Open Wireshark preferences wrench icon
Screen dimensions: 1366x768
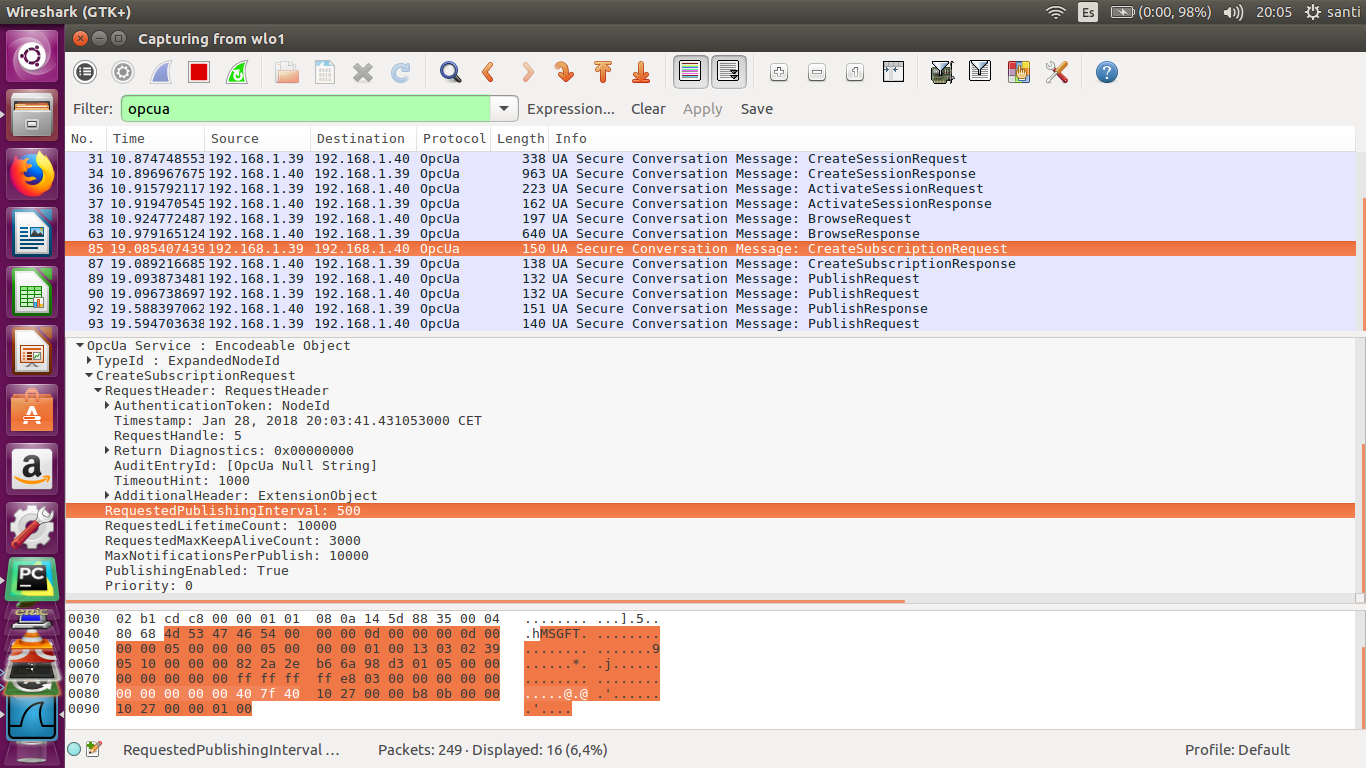1057,71
